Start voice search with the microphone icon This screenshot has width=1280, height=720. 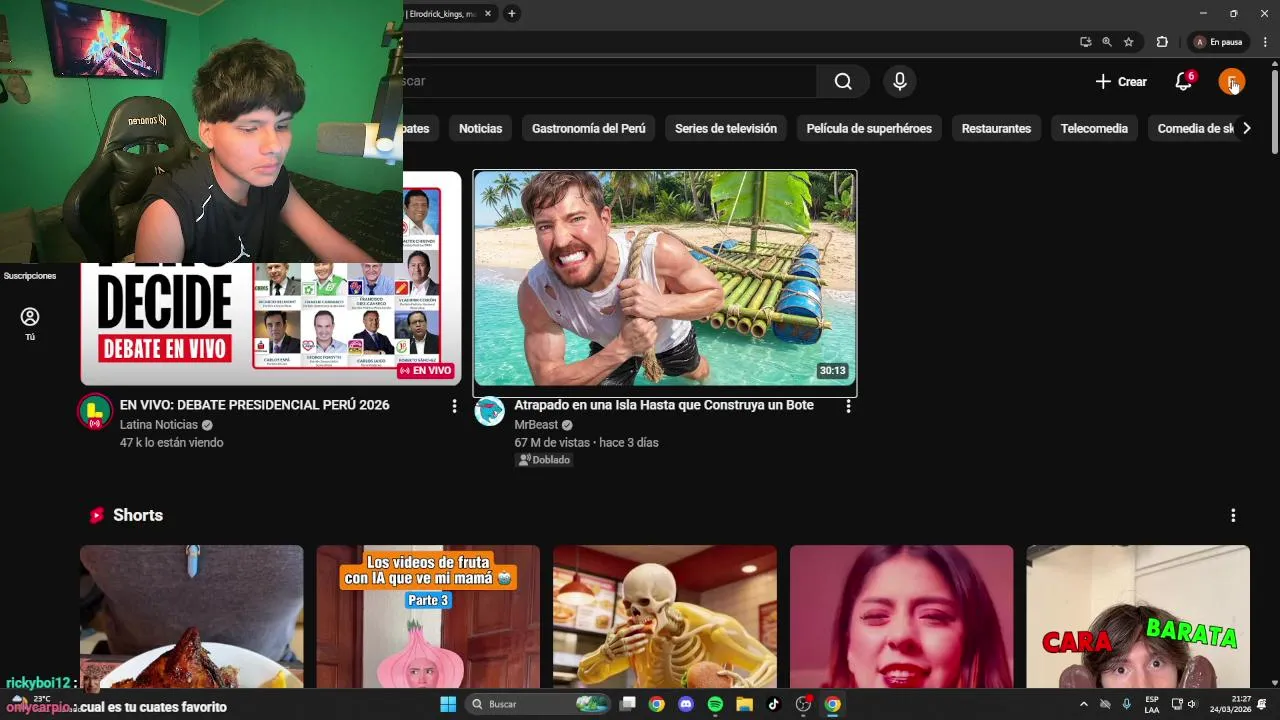point(900,82)
